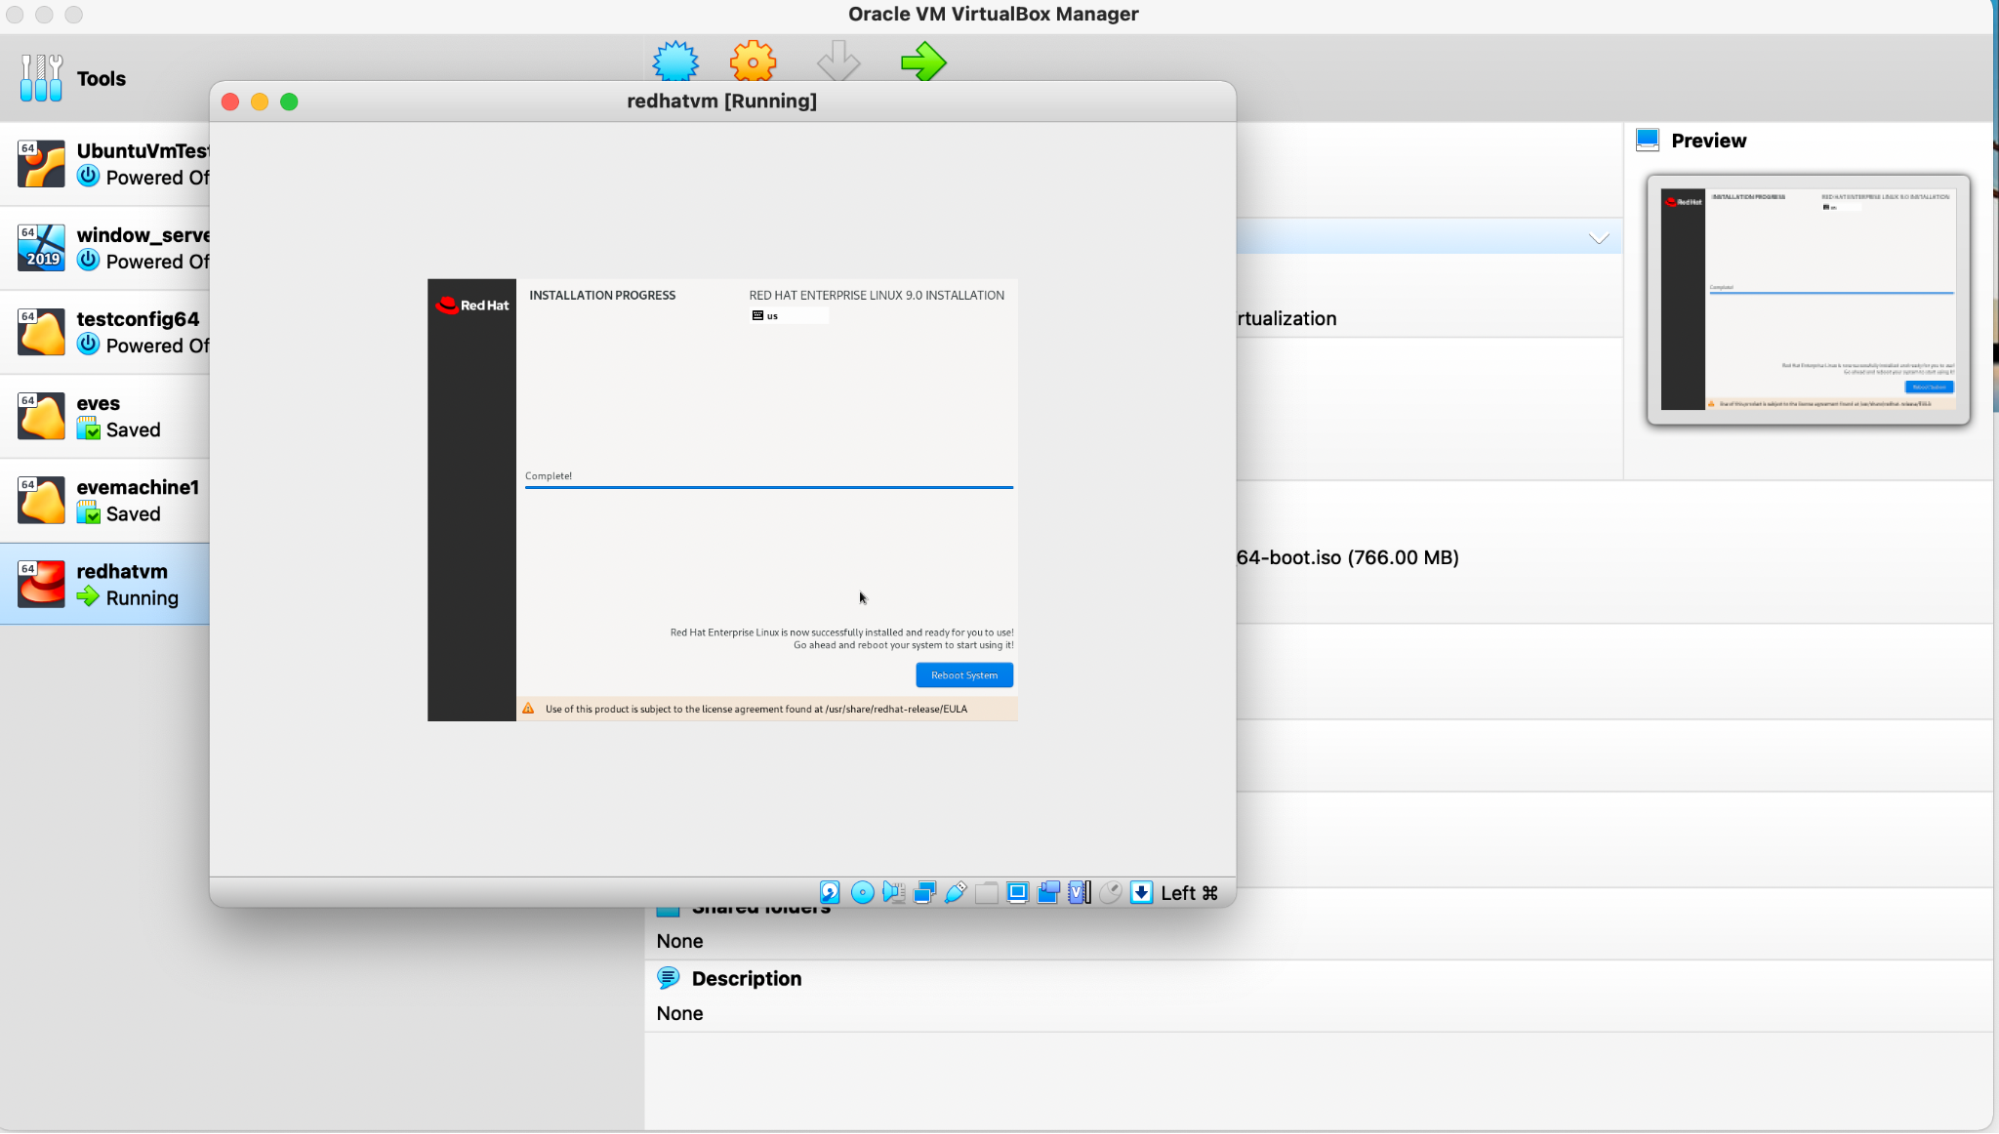Click the Description speech bubble icon

pos(669,978)
